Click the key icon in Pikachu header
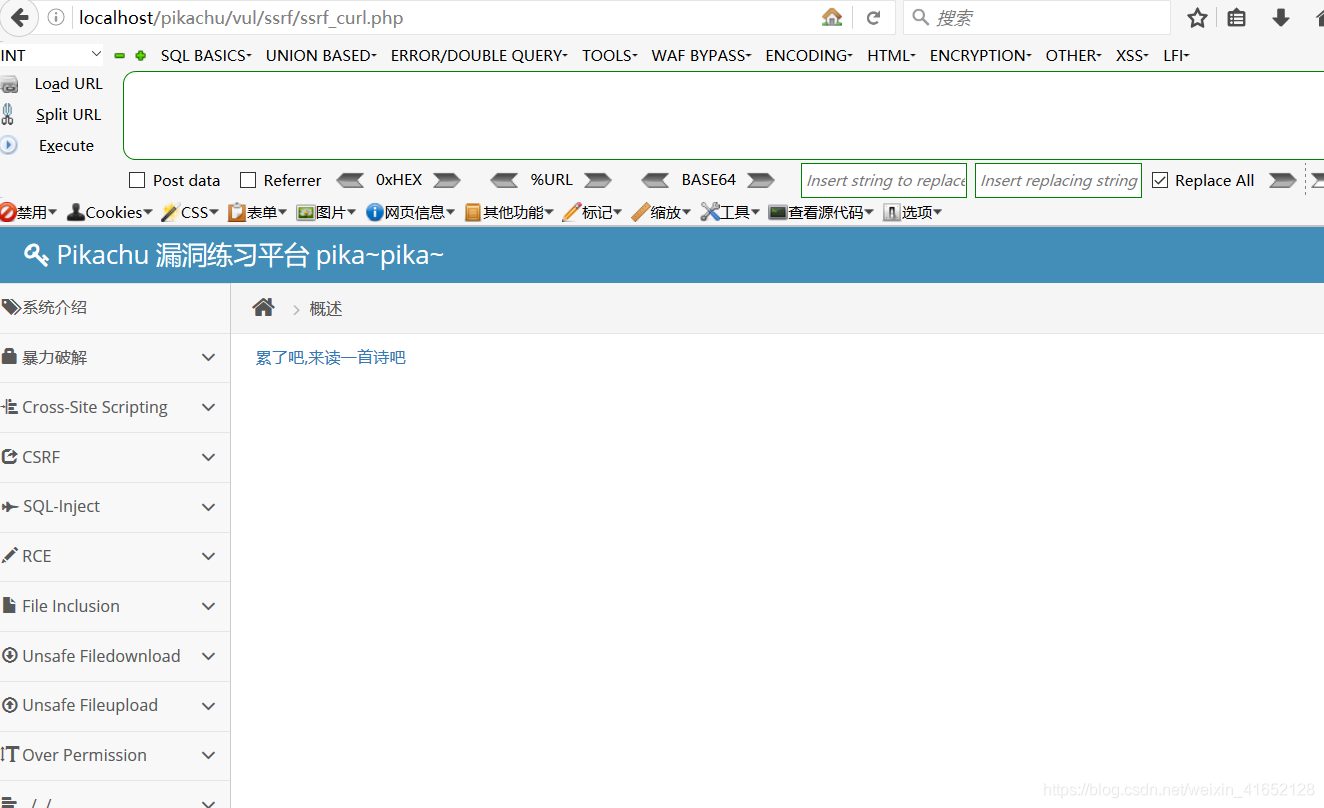 36,255
